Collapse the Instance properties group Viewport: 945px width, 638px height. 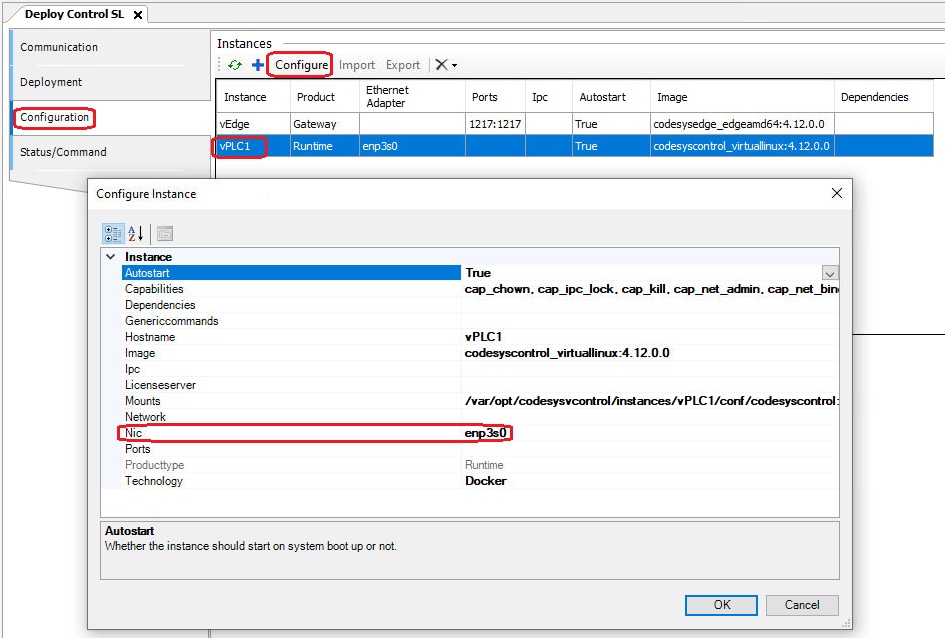point(110,257)
